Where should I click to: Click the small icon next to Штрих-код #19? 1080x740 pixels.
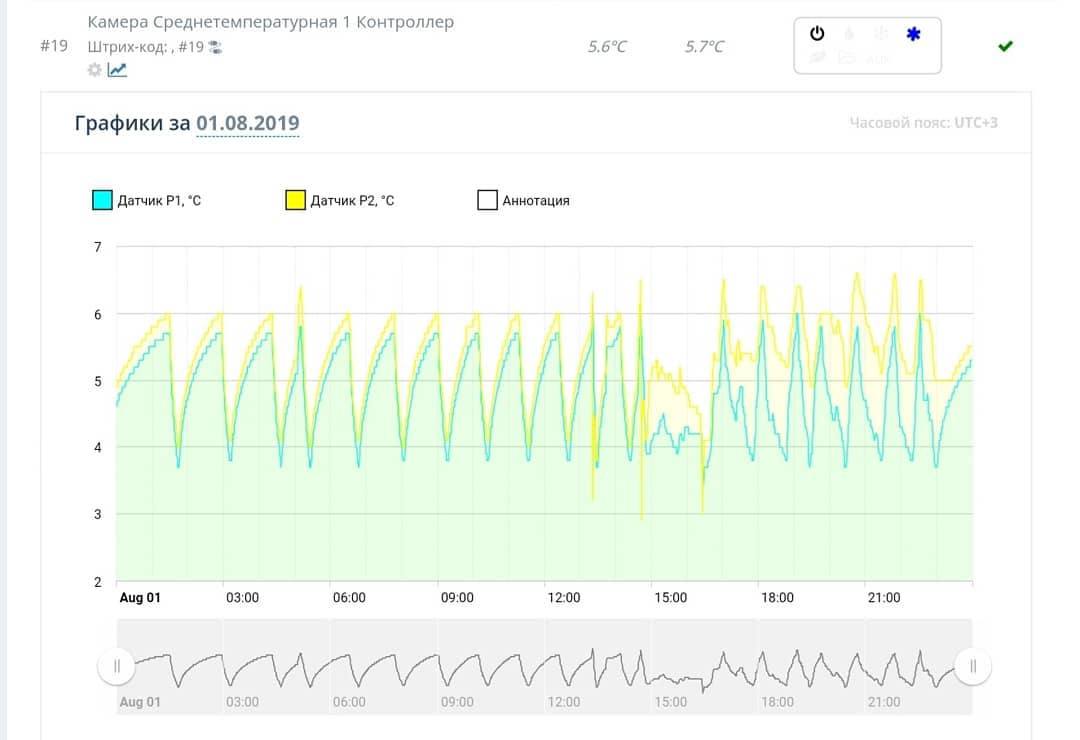pos(216,48)
